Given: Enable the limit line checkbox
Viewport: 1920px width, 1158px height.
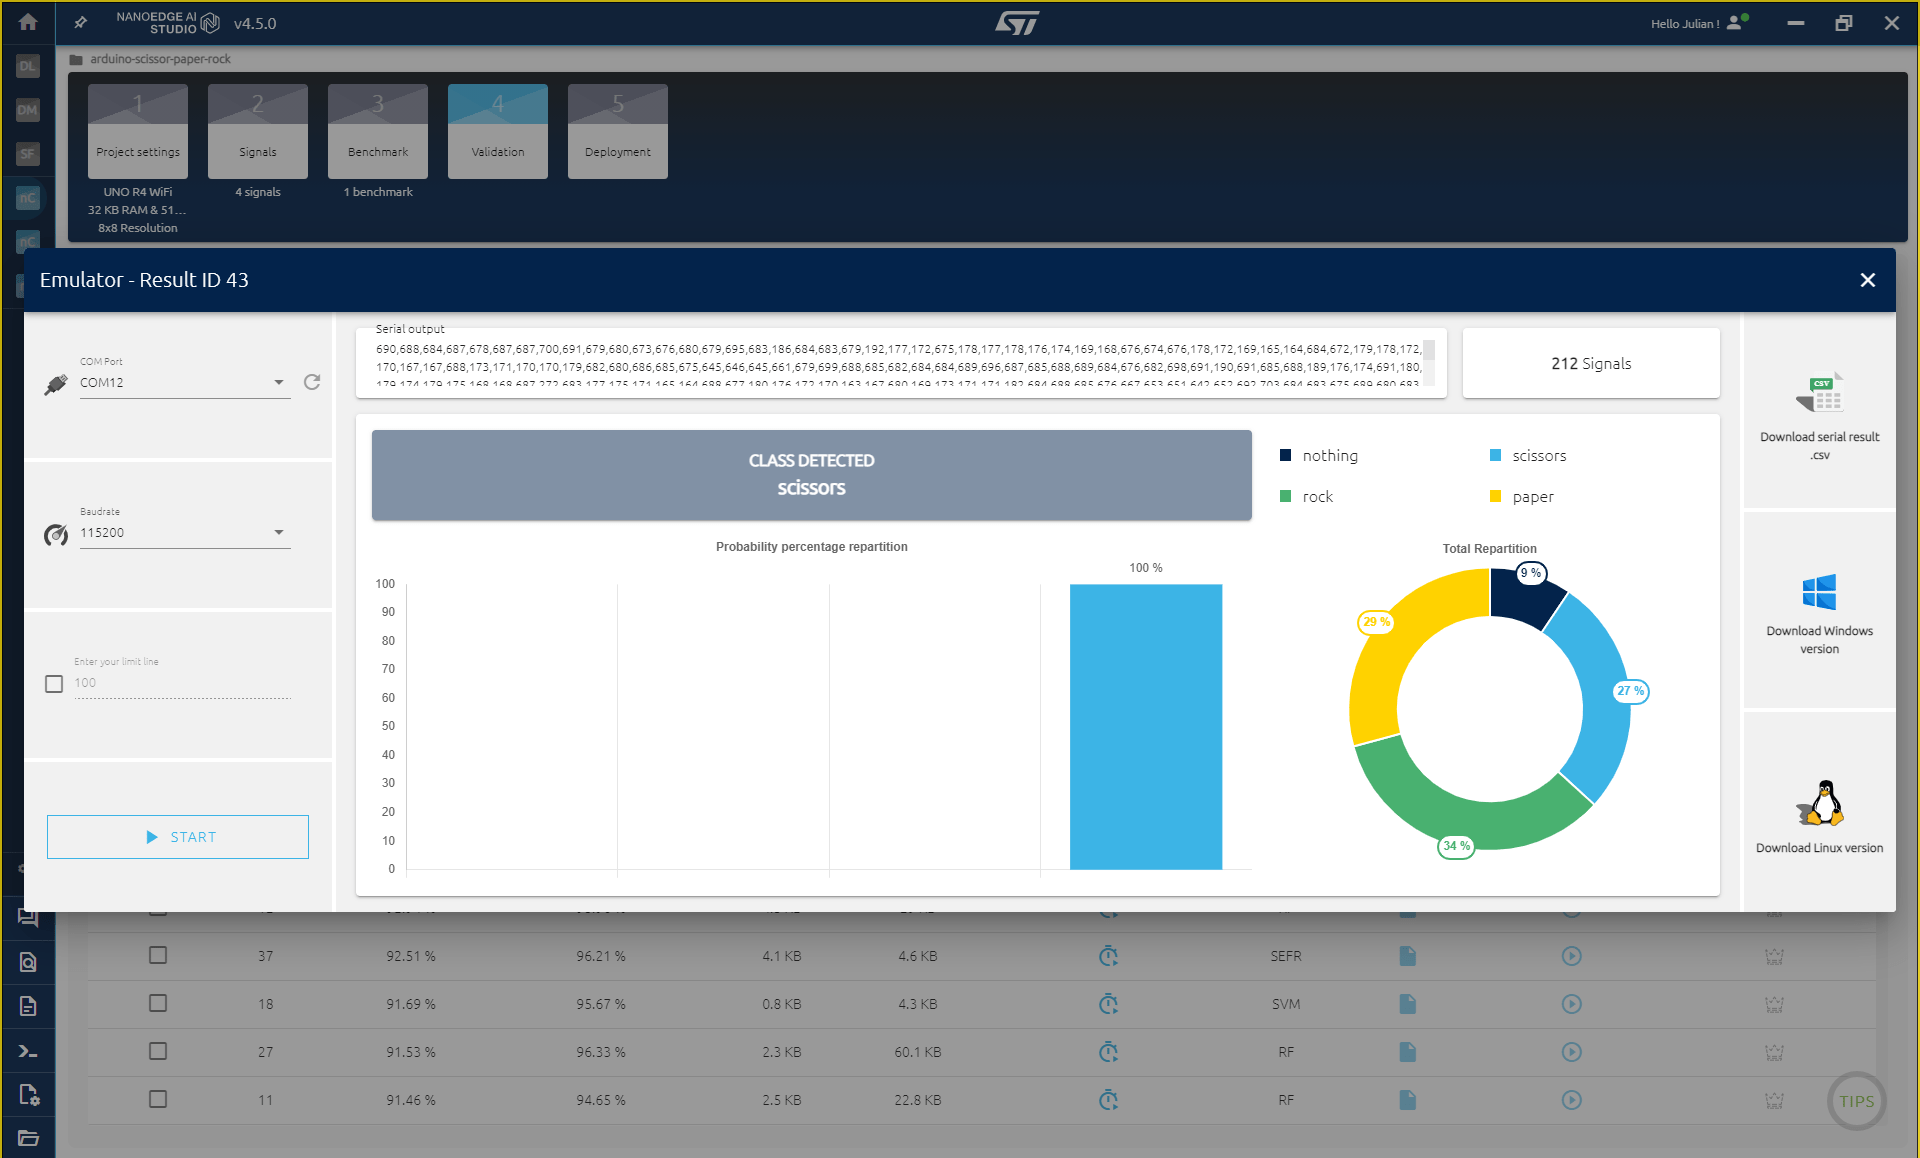Looking at the screenshot, I should click(54, 684).
